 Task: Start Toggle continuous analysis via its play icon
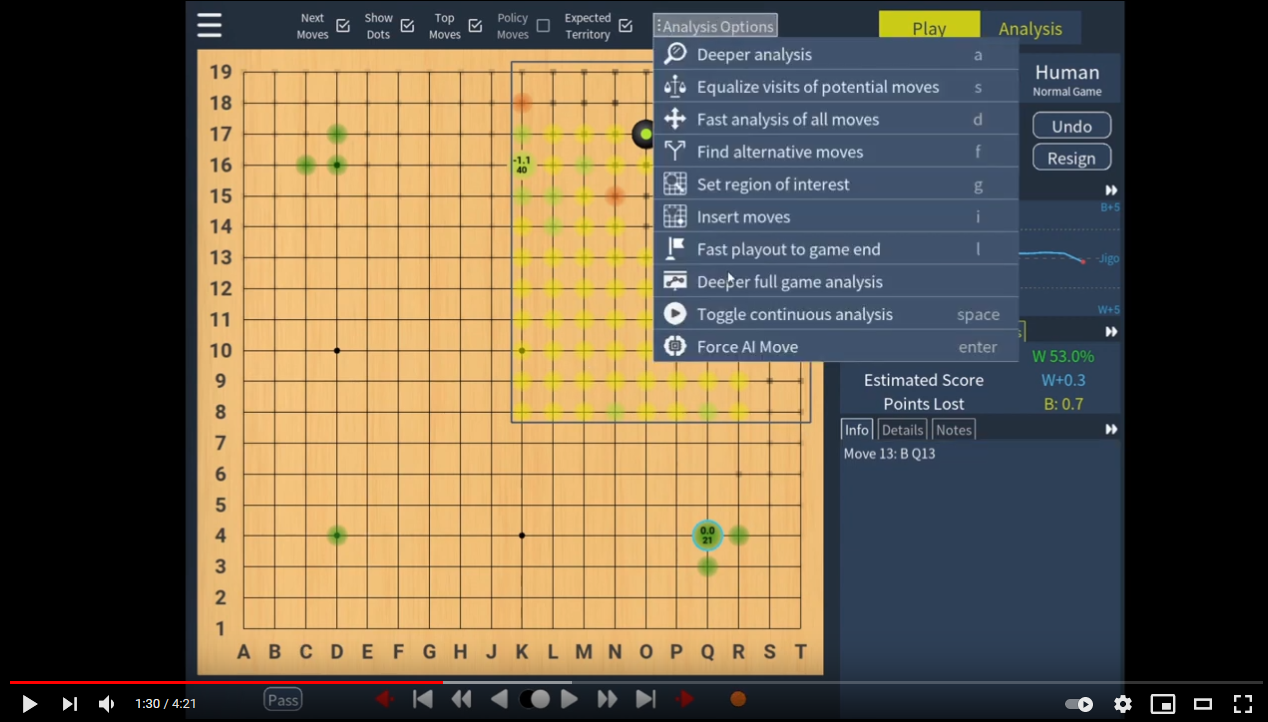coord(675,313)
